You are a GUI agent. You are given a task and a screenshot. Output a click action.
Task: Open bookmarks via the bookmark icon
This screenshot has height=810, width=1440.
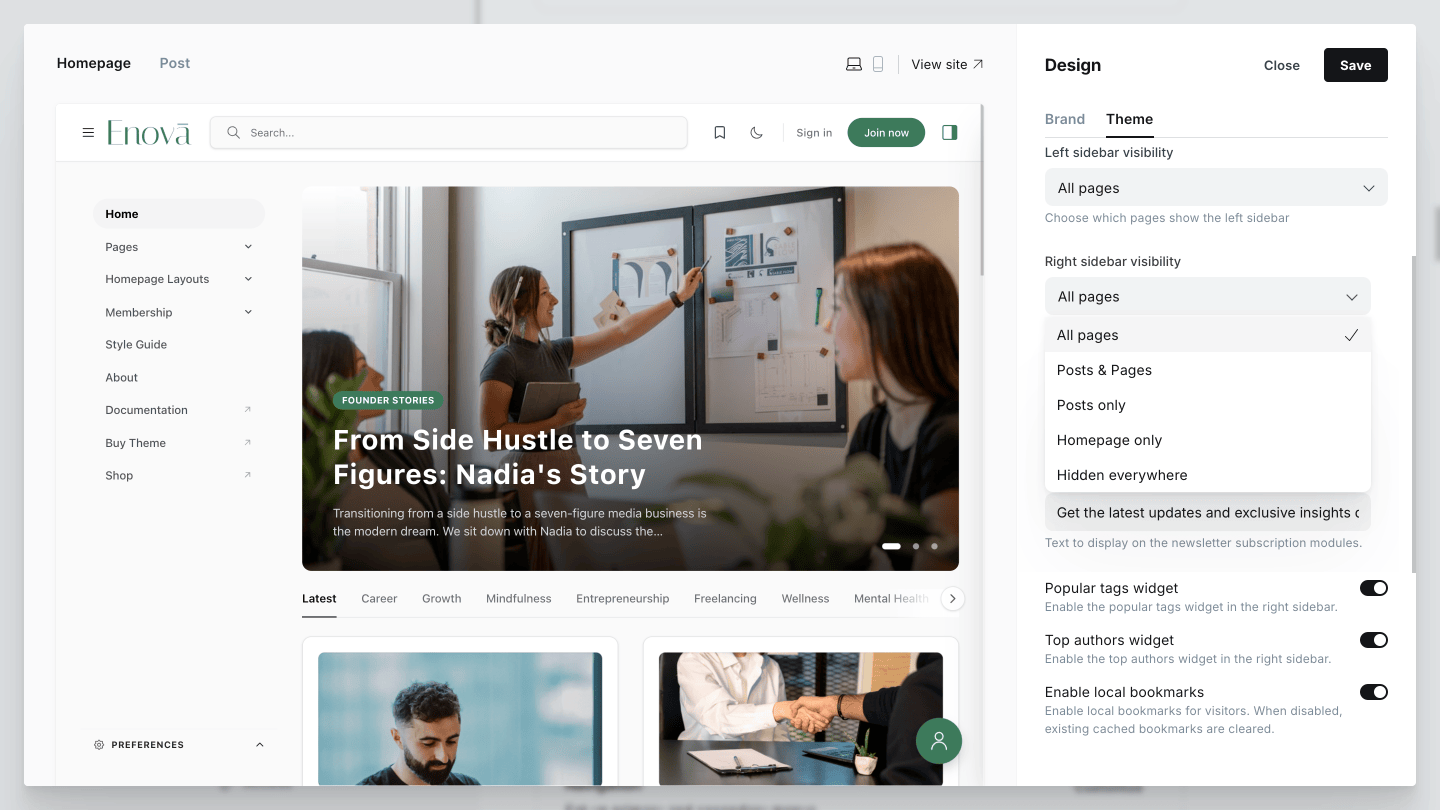coord(719,133)
